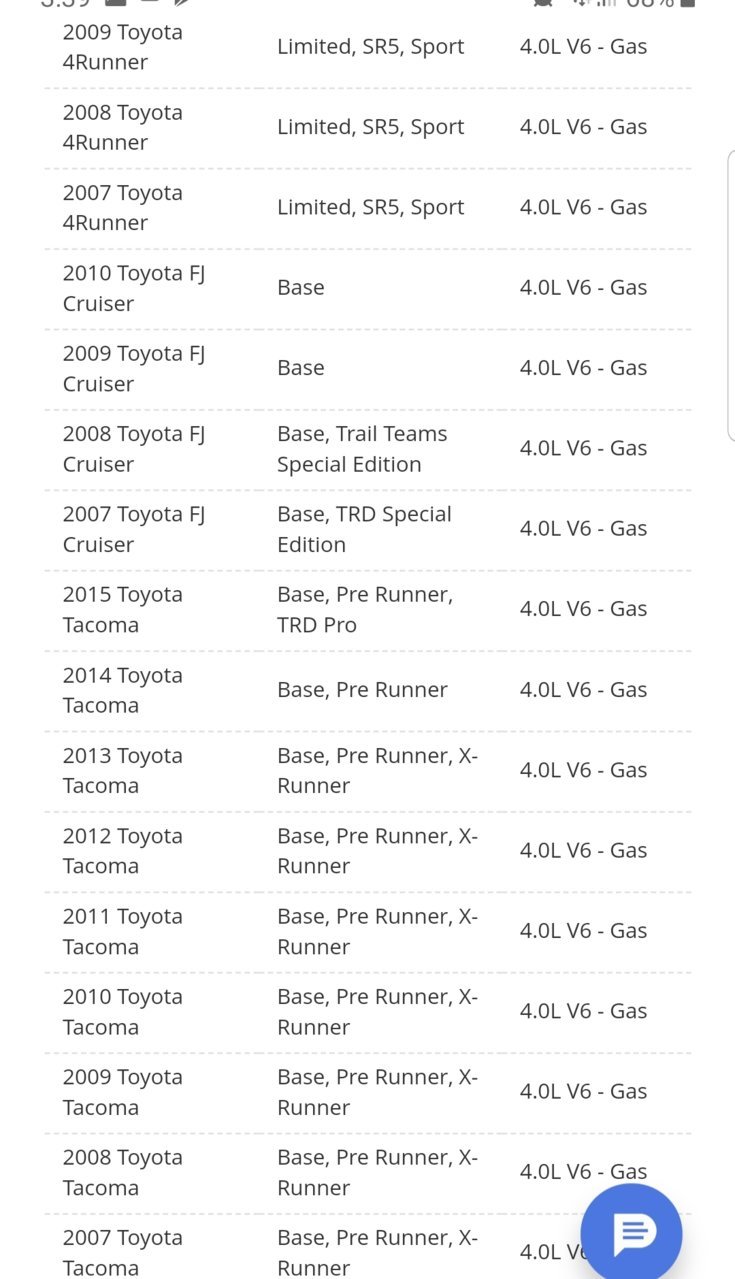Viewport: 735px width, 1279px height.
Task: Click the 2007 Toyota Tacoma vehicle name
Action: tap(123, 1253)
